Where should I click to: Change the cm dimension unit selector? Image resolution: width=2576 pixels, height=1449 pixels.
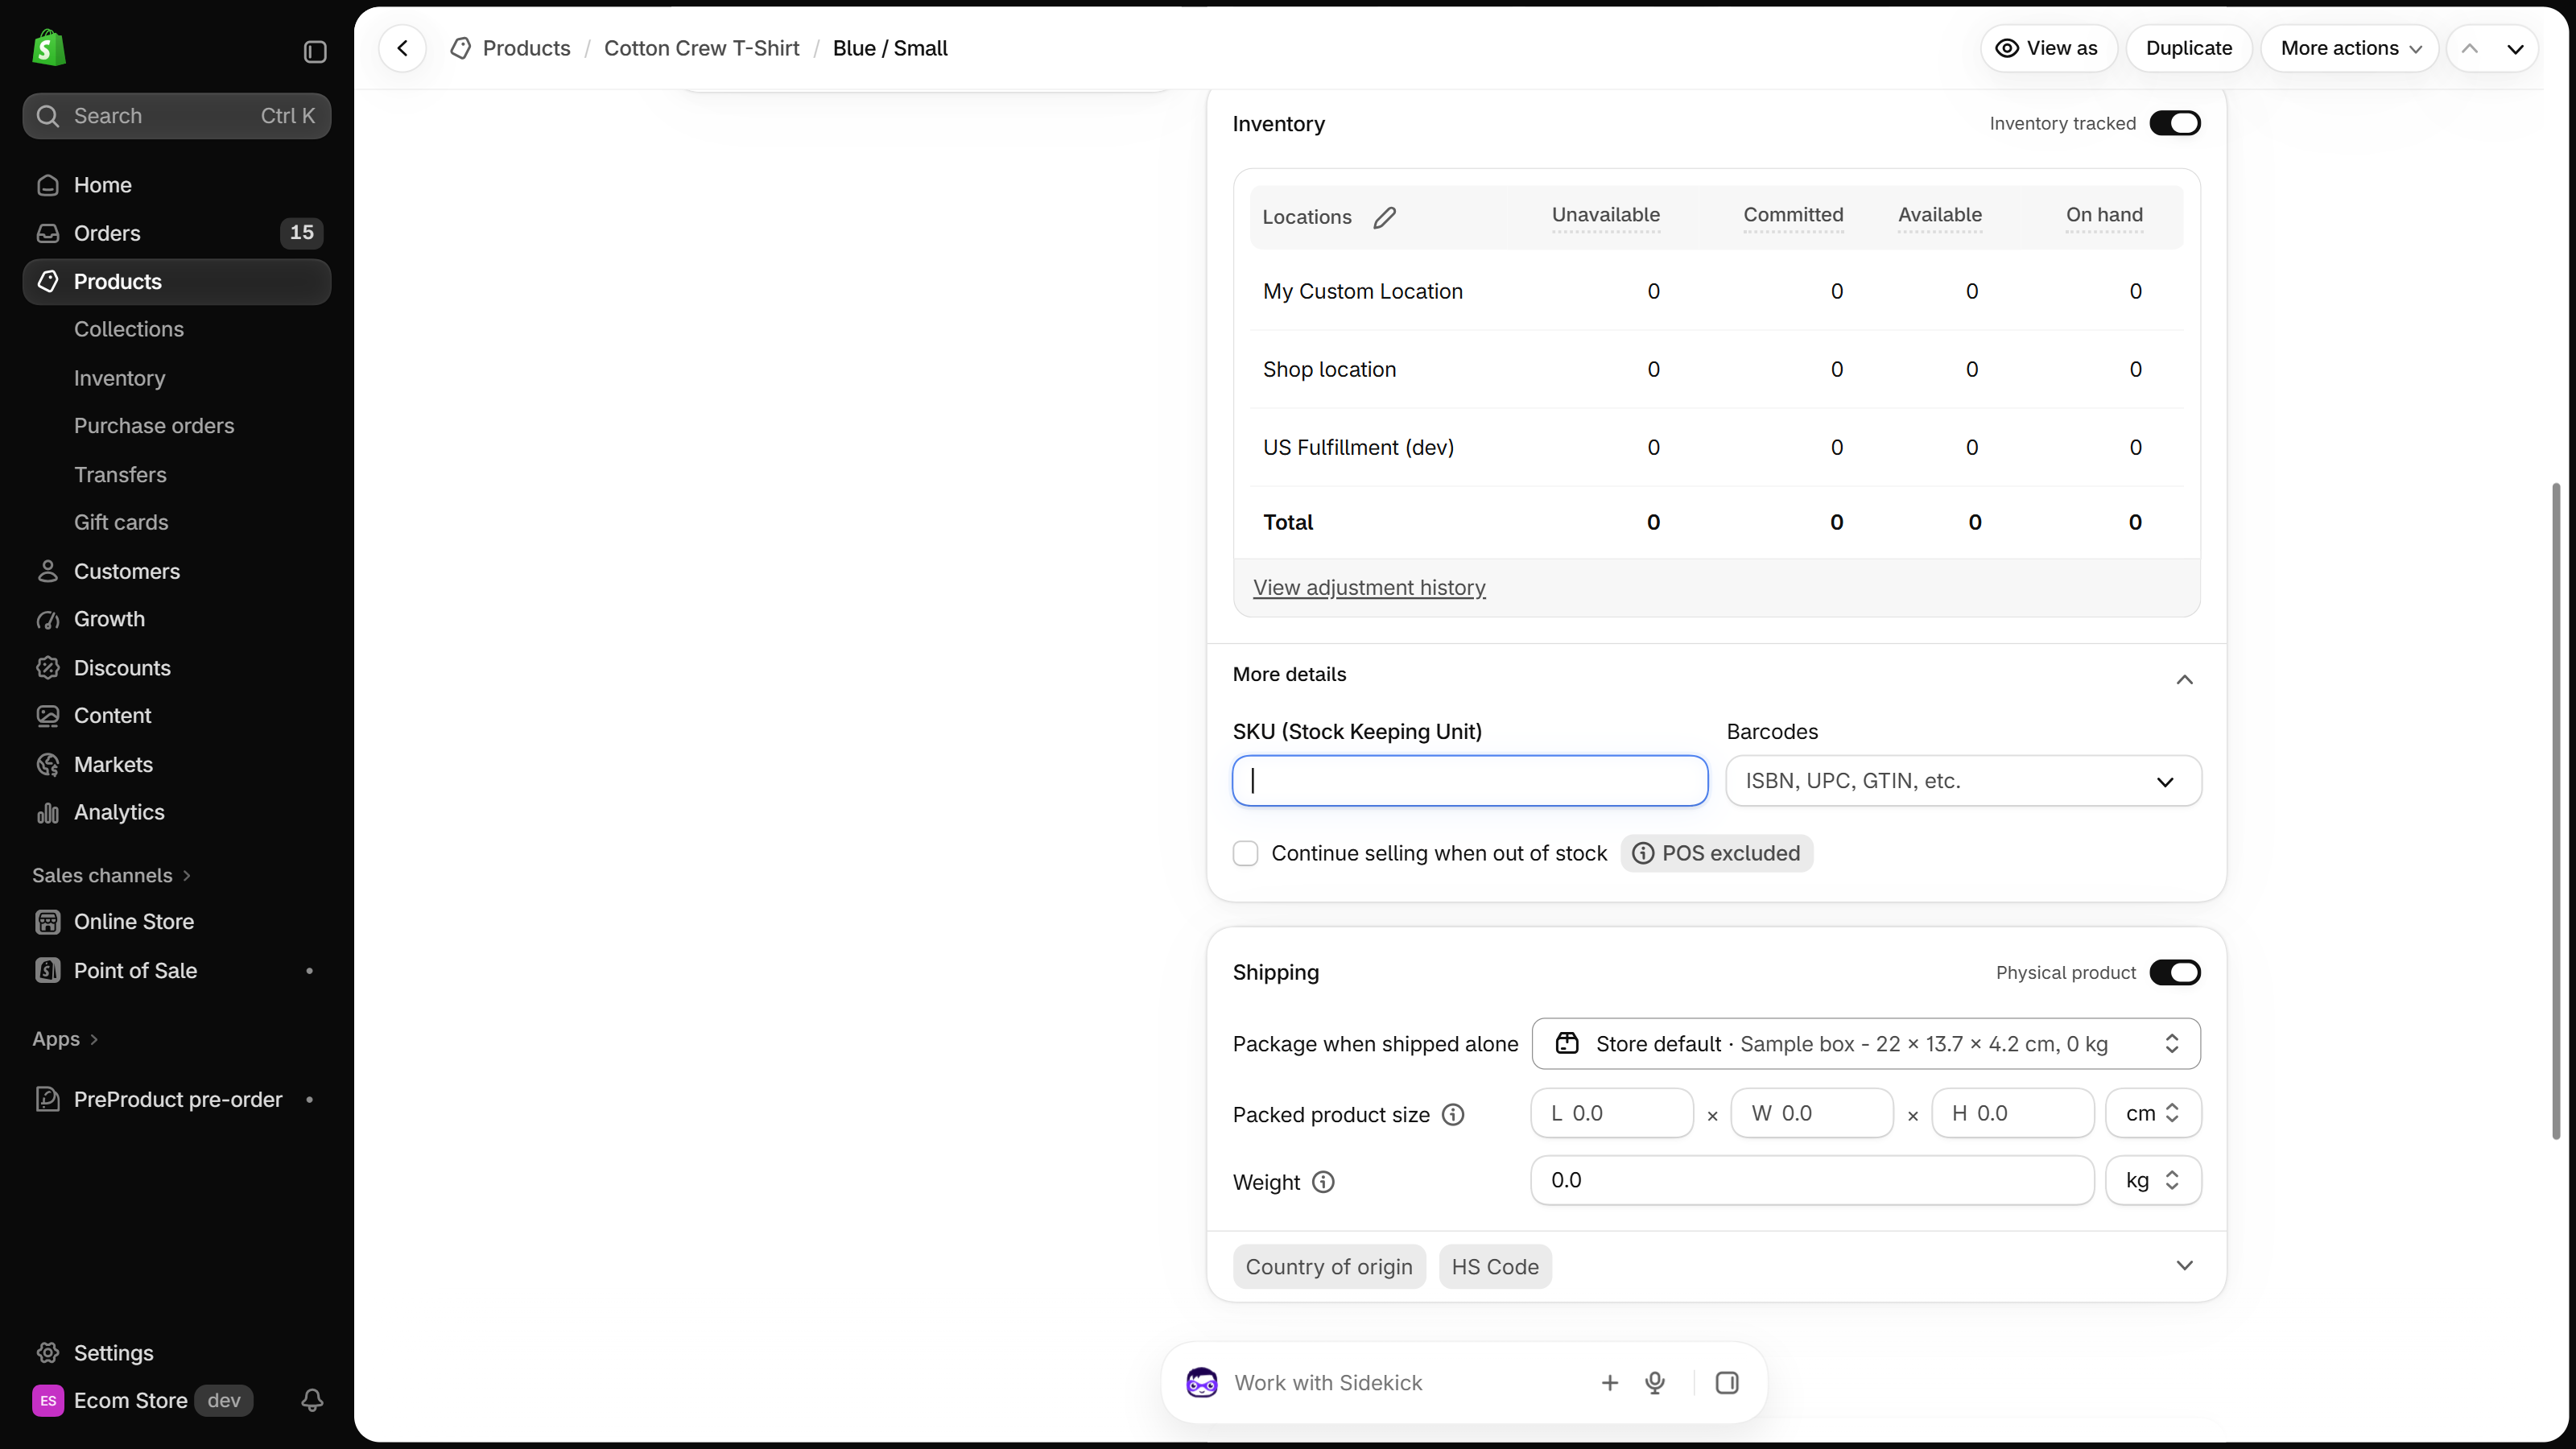(x=2153, y=1113)
